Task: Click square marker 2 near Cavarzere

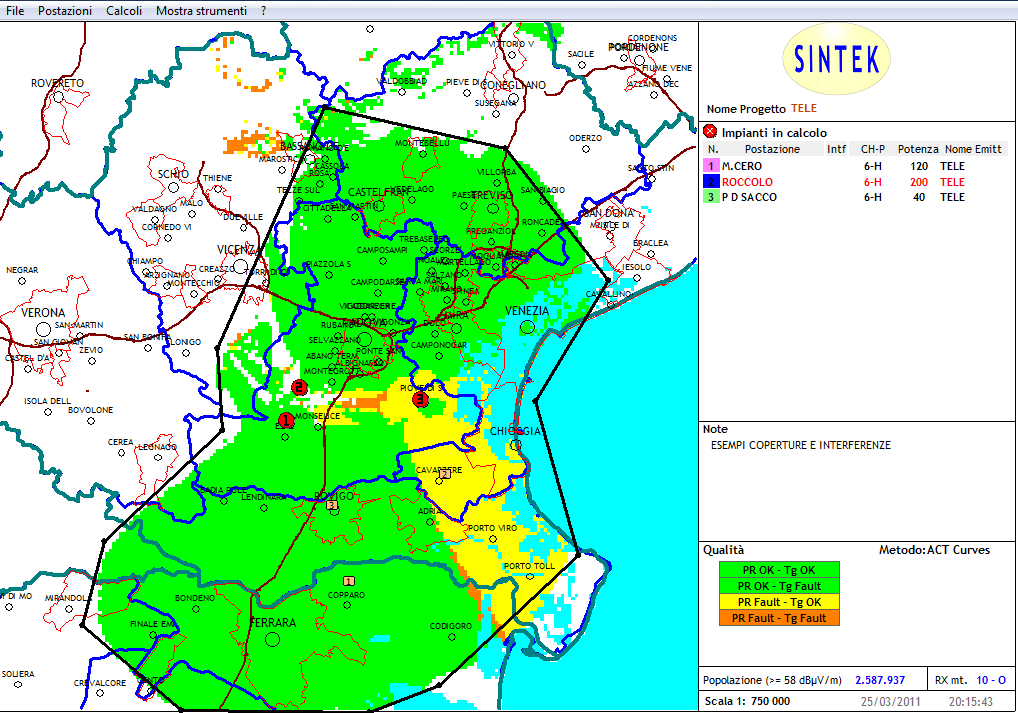Action: pos(446,474)
